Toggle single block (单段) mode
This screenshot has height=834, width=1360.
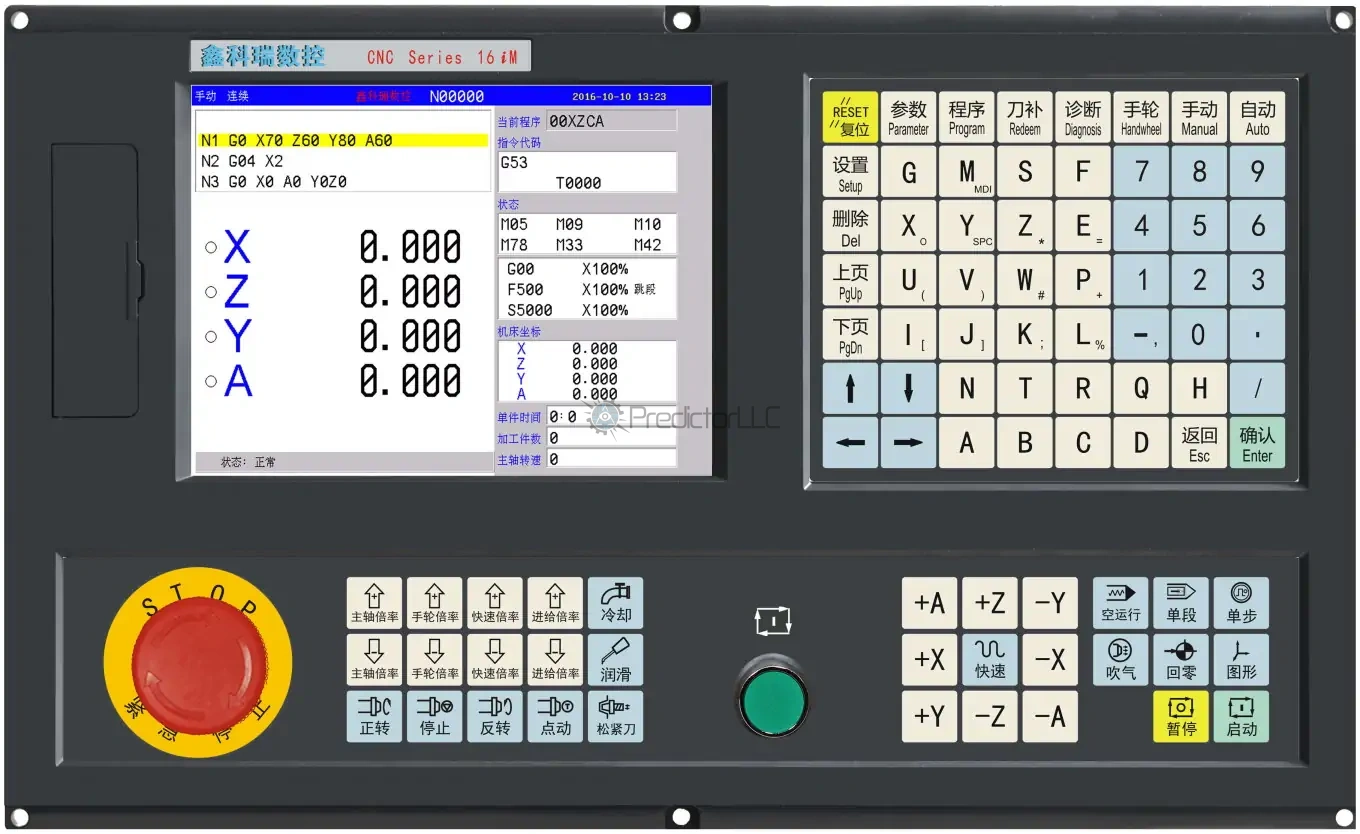(x=1181, y=603)
